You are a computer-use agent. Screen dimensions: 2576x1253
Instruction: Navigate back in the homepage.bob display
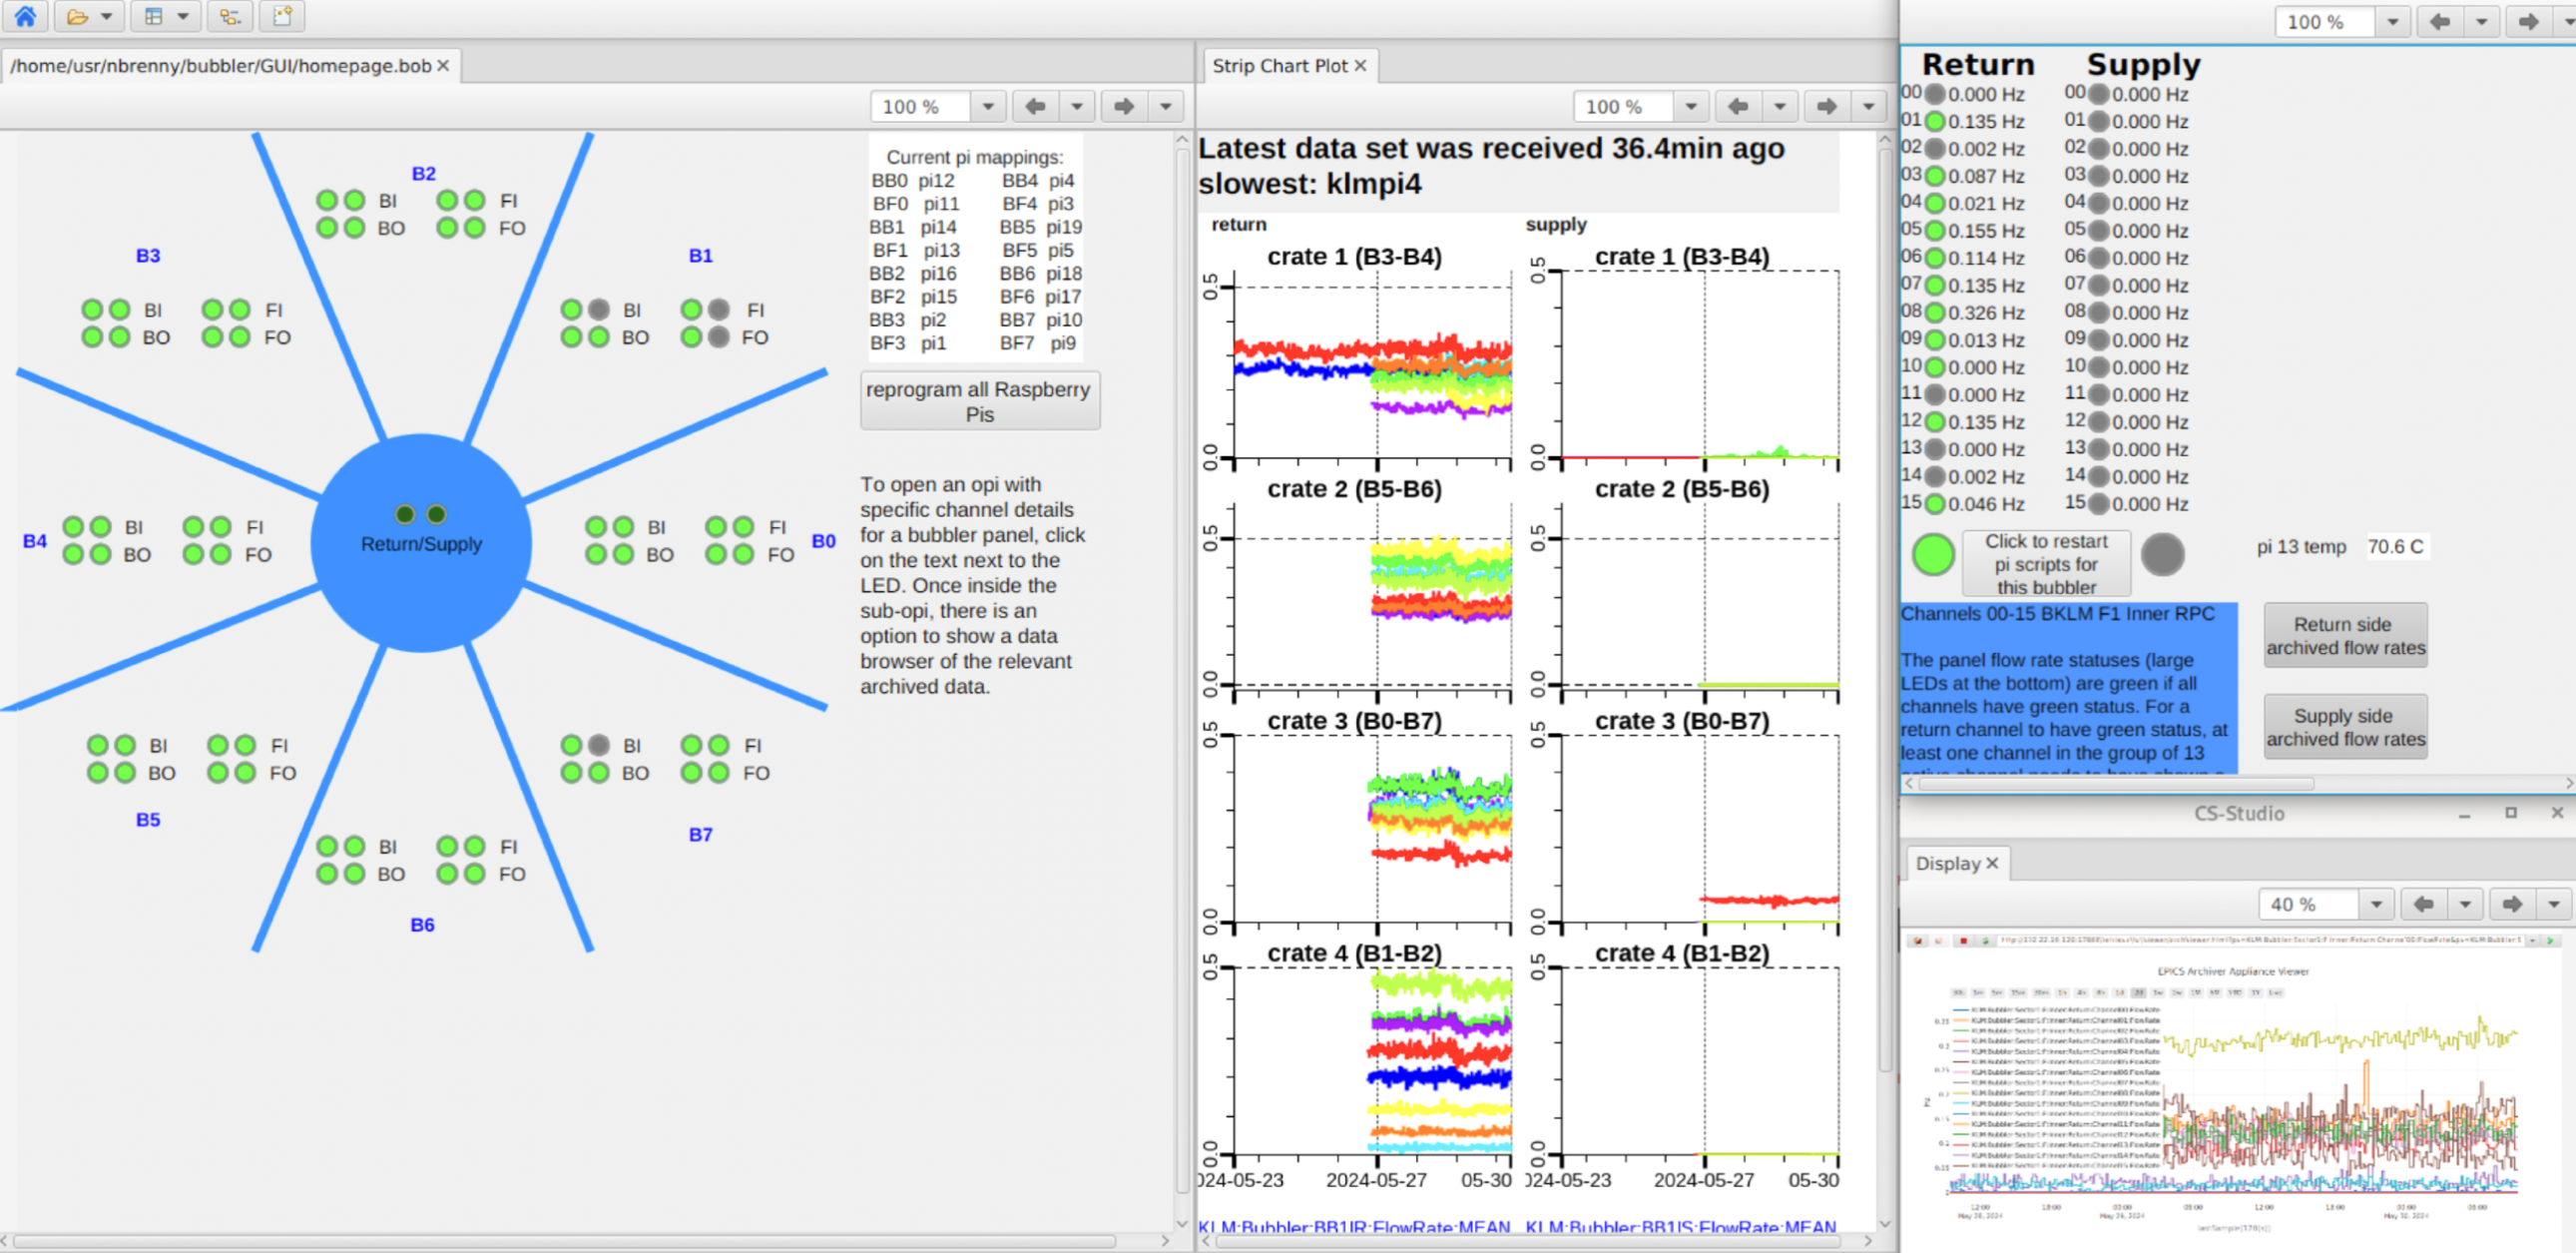point(1035,106)
